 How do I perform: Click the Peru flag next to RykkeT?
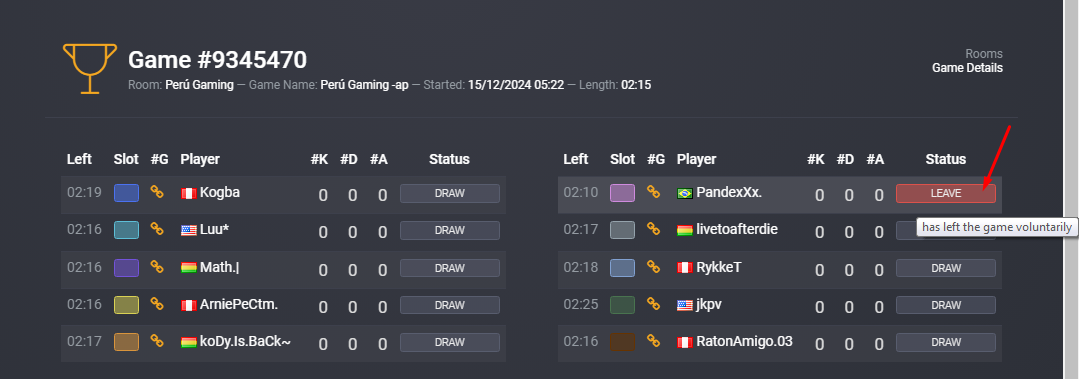[685, 268]
